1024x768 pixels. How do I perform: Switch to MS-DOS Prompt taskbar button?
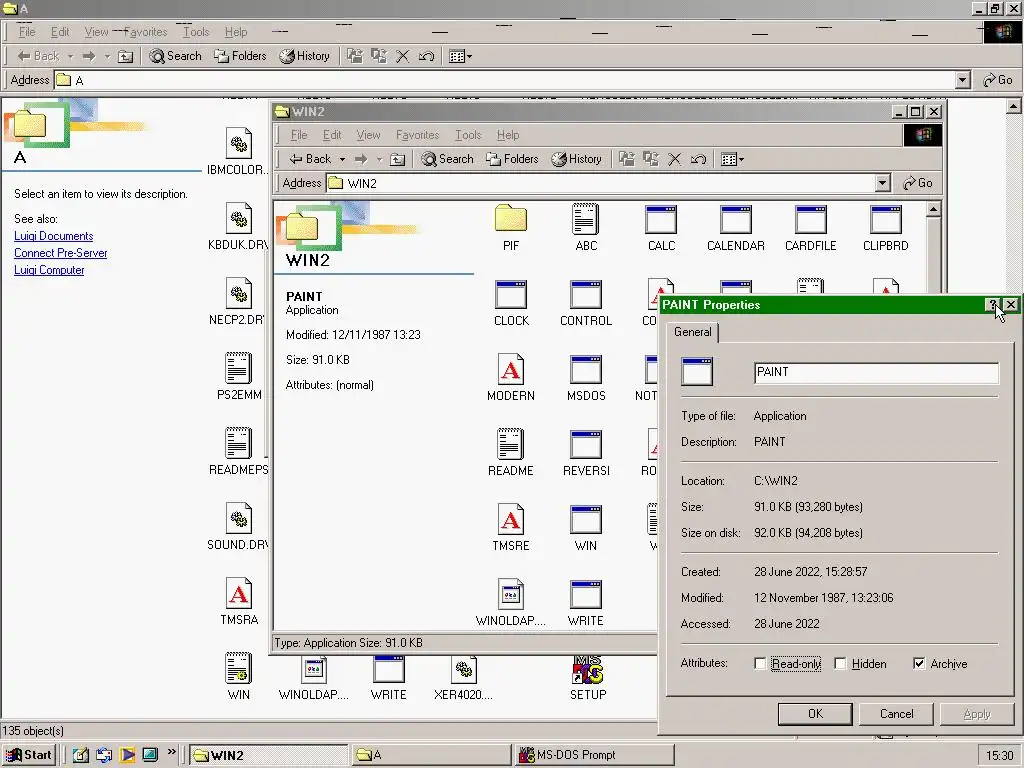coord(594,755)
